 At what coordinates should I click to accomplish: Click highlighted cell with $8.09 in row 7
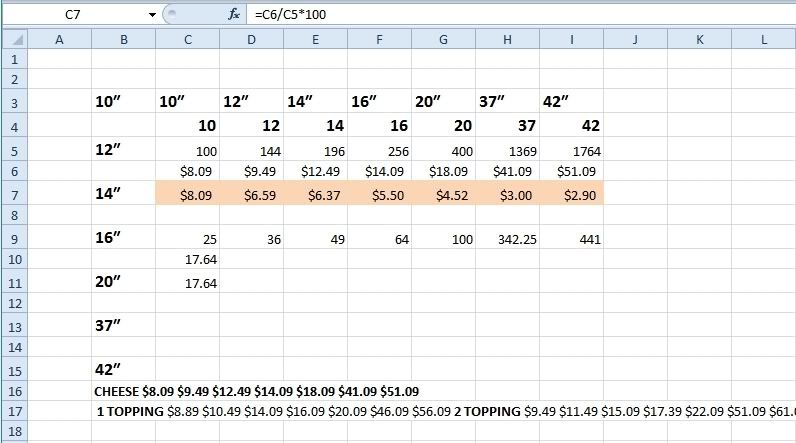[187, 195]
